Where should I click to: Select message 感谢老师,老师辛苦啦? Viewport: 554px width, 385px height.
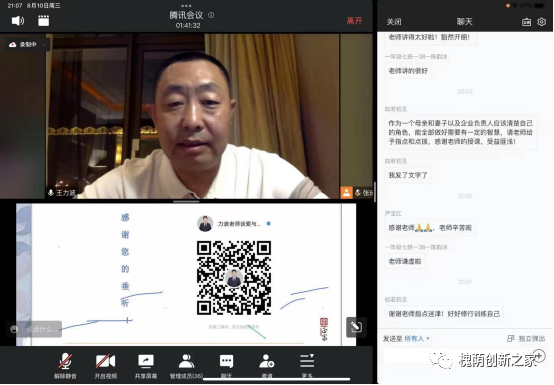[430, 228]
